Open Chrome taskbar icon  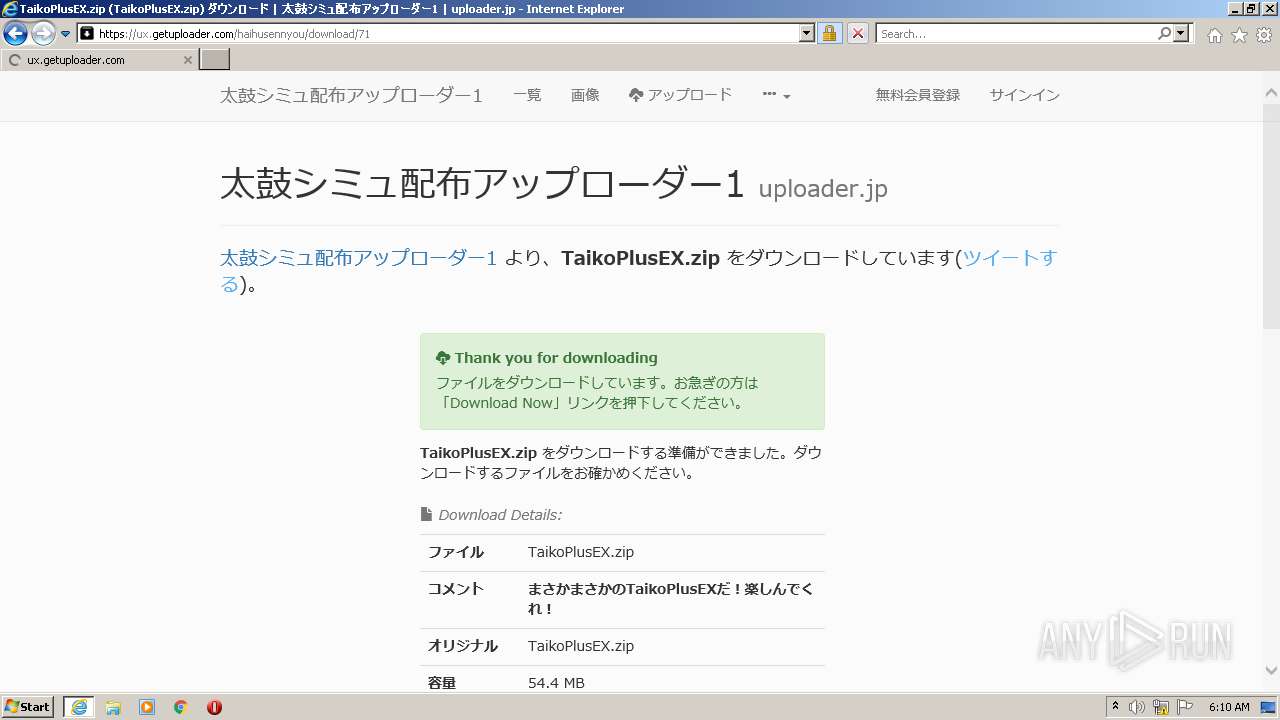tap(180, 707)
